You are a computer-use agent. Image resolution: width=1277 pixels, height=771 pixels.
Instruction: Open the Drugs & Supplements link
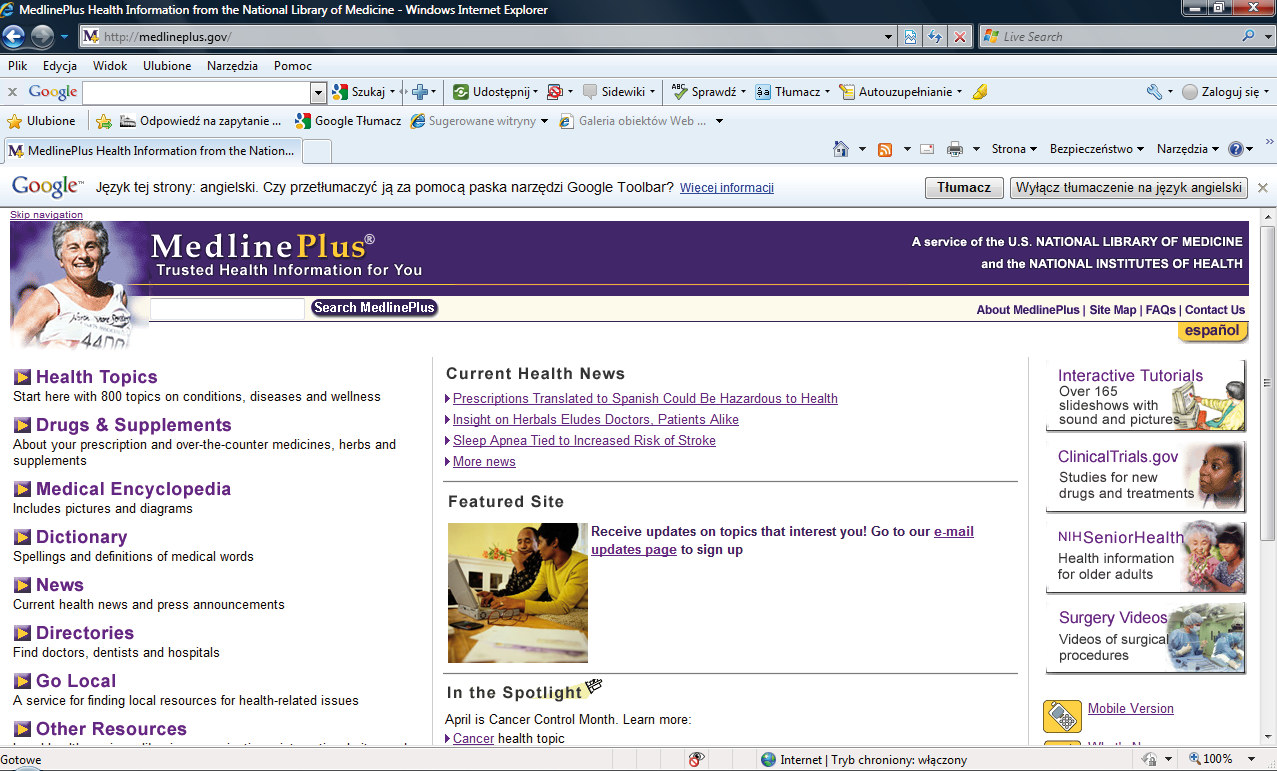click(134, 425)
